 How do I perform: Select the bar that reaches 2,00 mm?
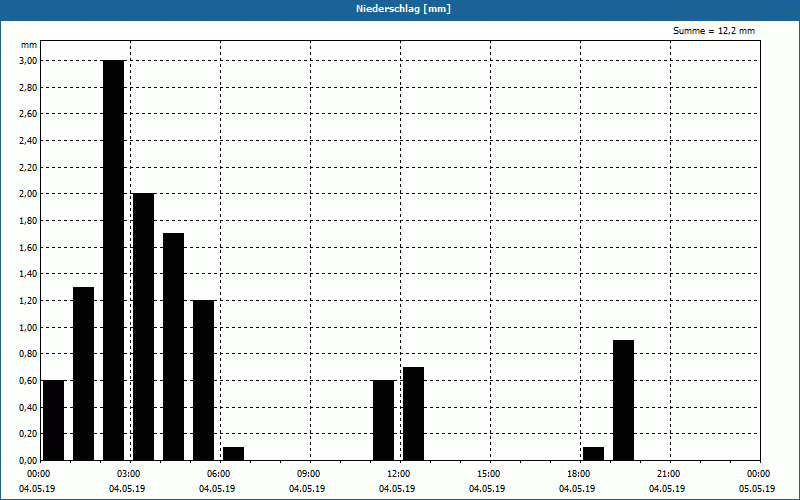point(143,327)
